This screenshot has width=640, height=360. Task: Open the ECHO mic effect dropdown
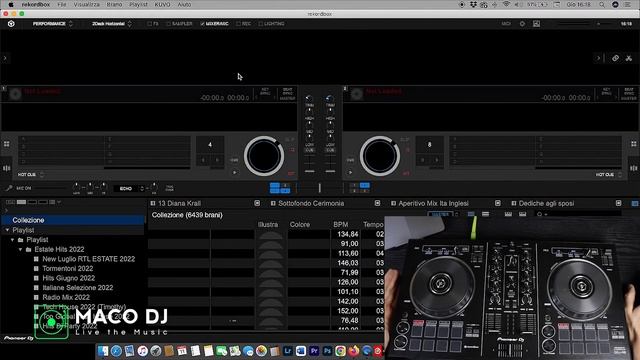pos(129,189)
